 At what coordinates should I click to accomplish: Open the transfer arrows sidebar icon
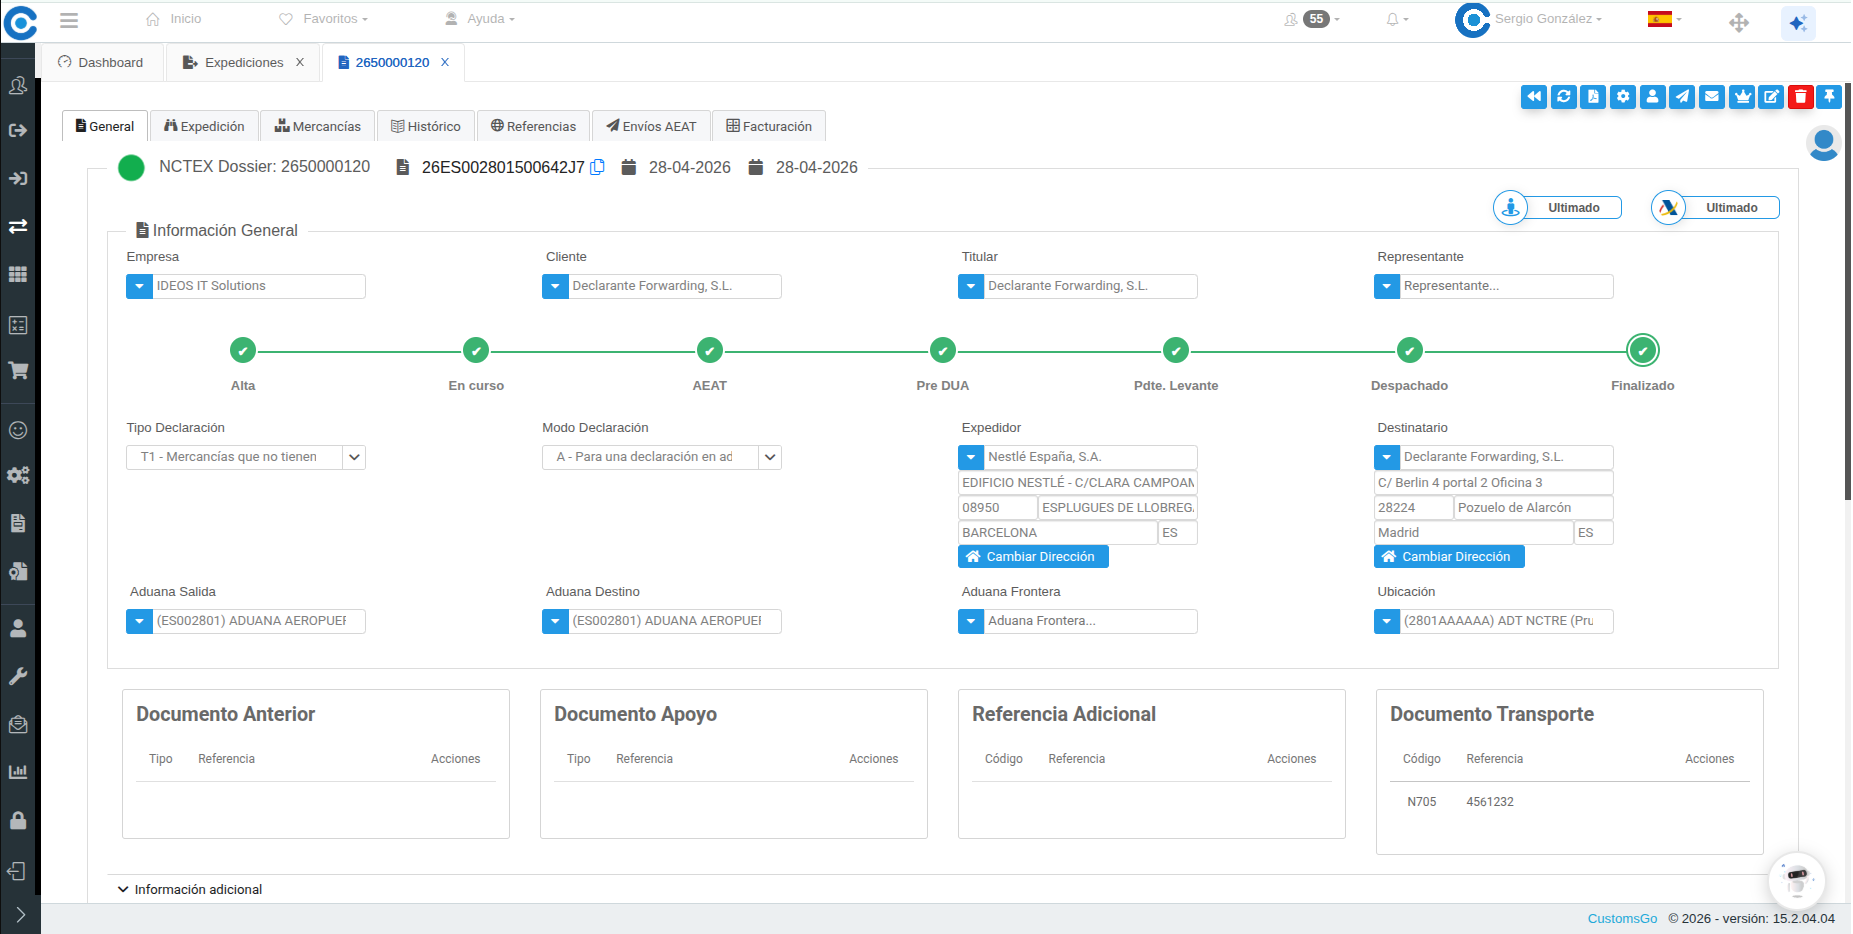[x=18, y=226]
